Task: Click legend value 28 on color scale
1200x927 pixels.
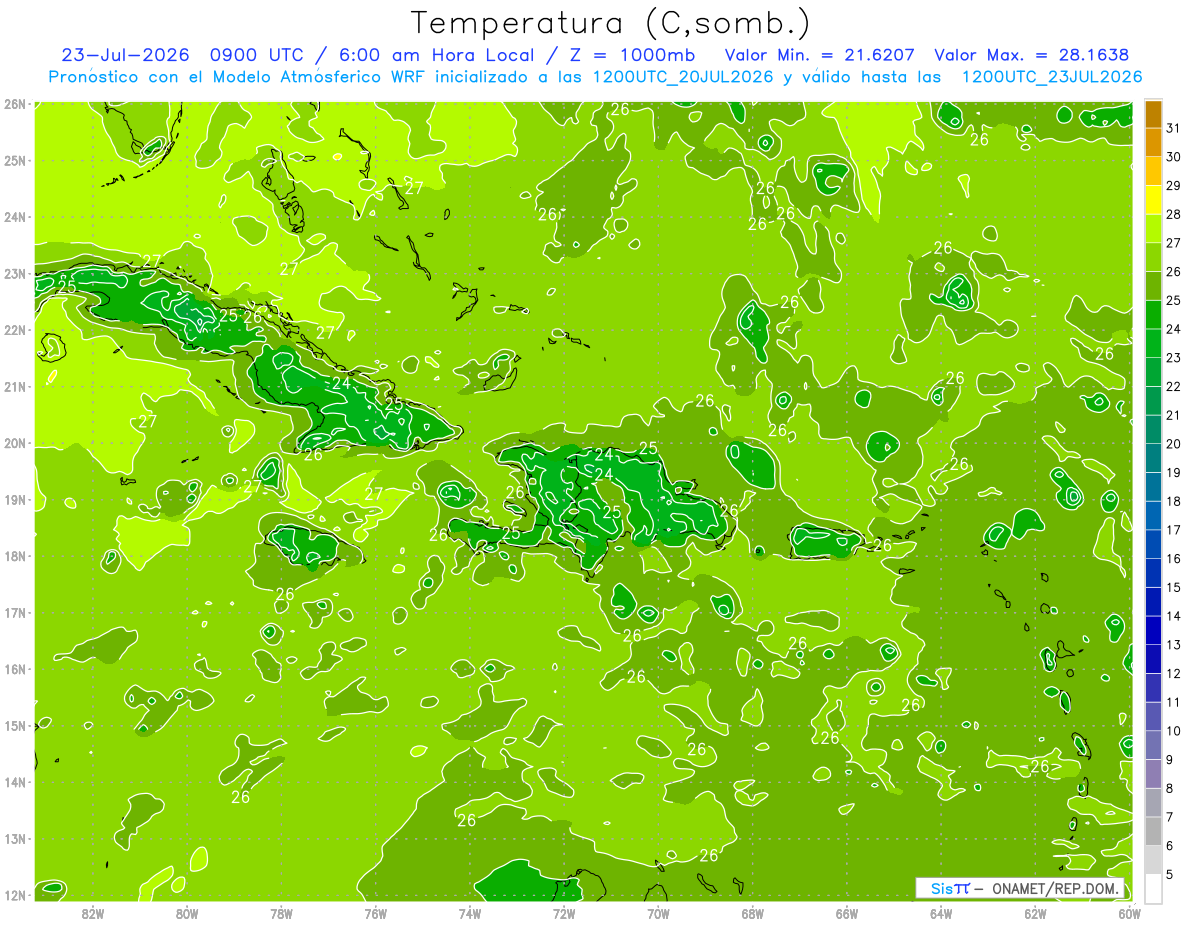Action: (1174, 214)
